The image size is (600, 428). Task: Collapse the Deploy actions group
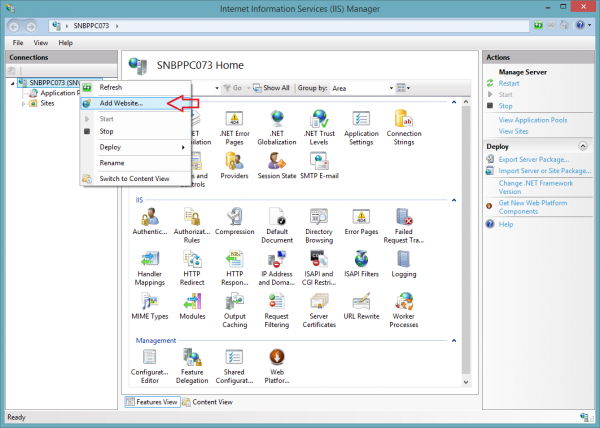pos(583,146)
